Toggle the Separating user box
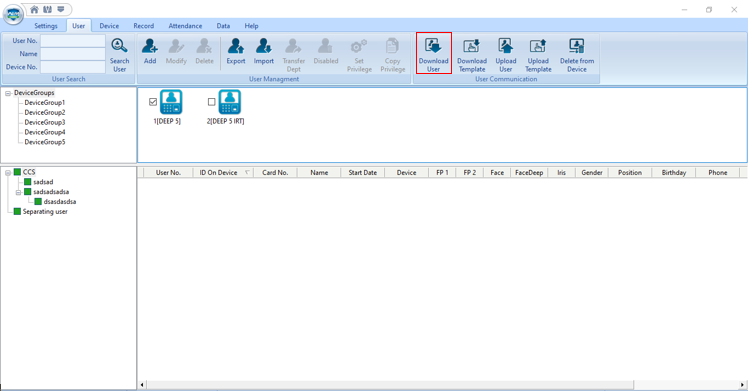The width and height of the screenshot is (749, 391). click(x=17, y=211)
